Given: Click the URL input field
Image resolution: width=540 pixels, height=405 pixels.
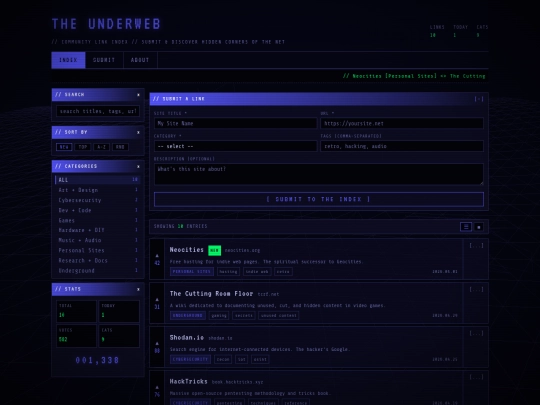Looking at the screenshot, I should pyautogui.click(x=402, y=123).
